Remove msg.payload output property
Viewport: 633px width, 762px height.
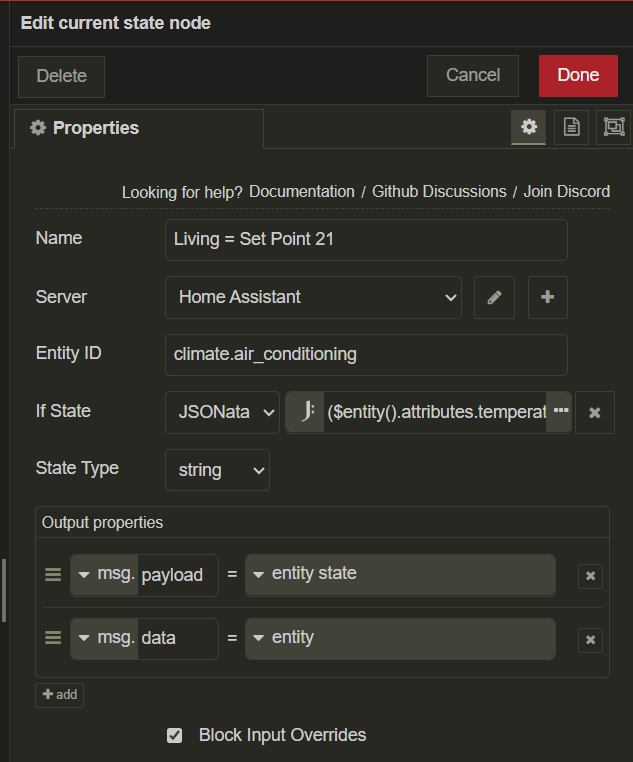pyautogui.click(x=590, y=575)
